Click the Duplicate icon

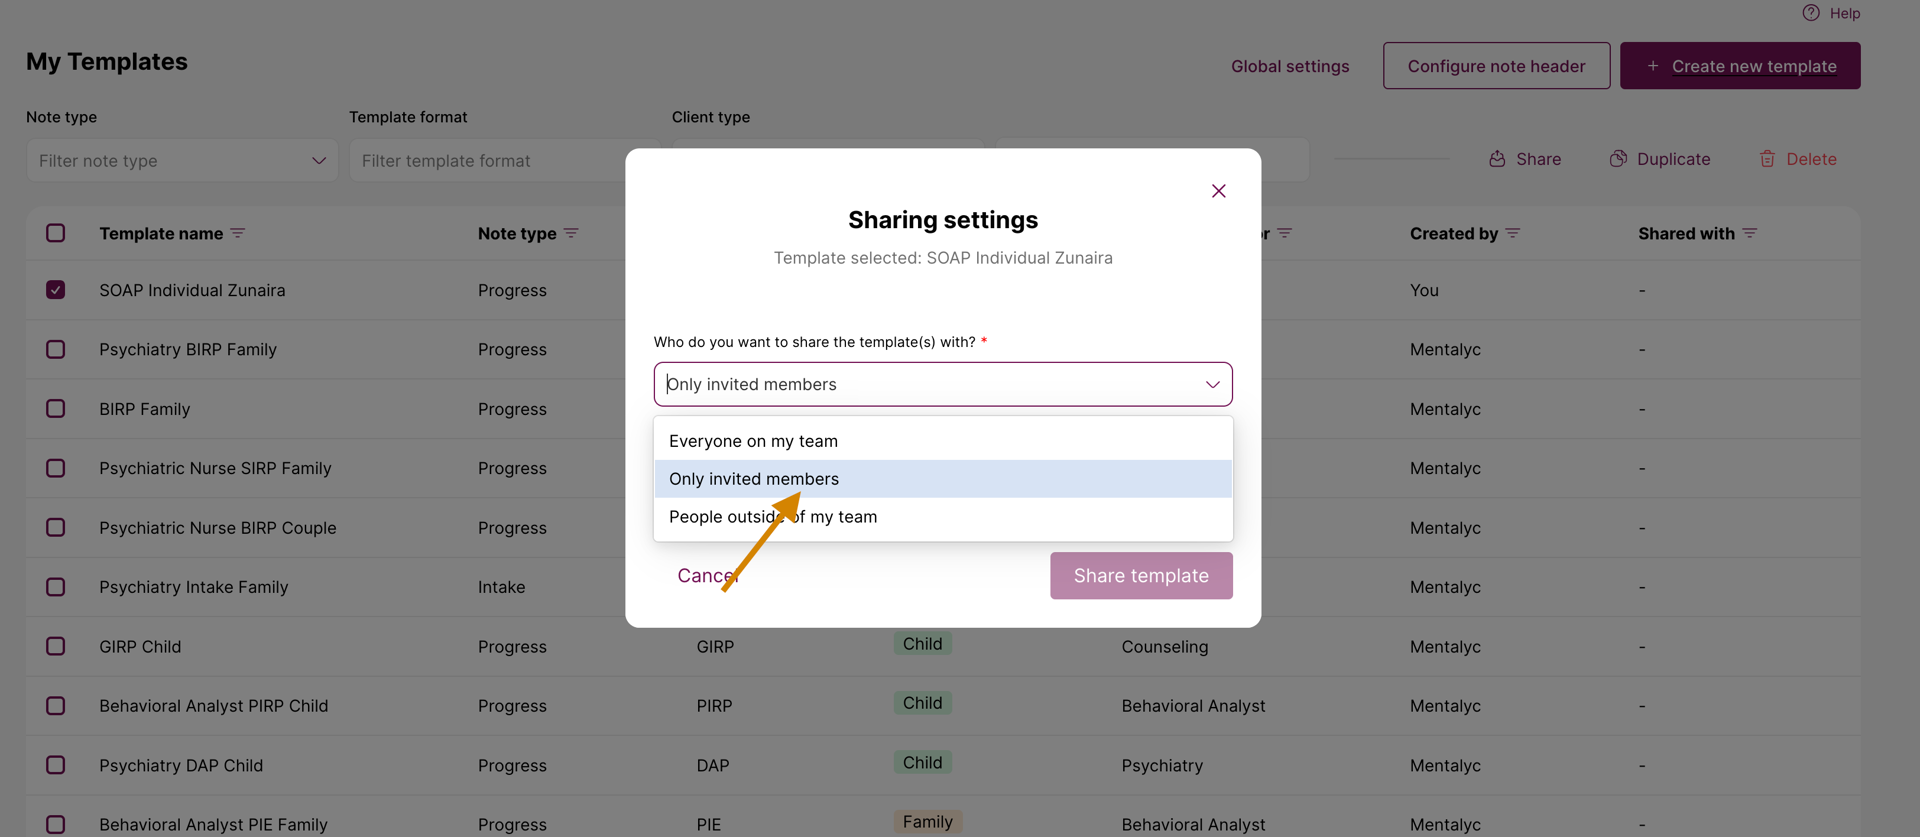coord(1618,159)
